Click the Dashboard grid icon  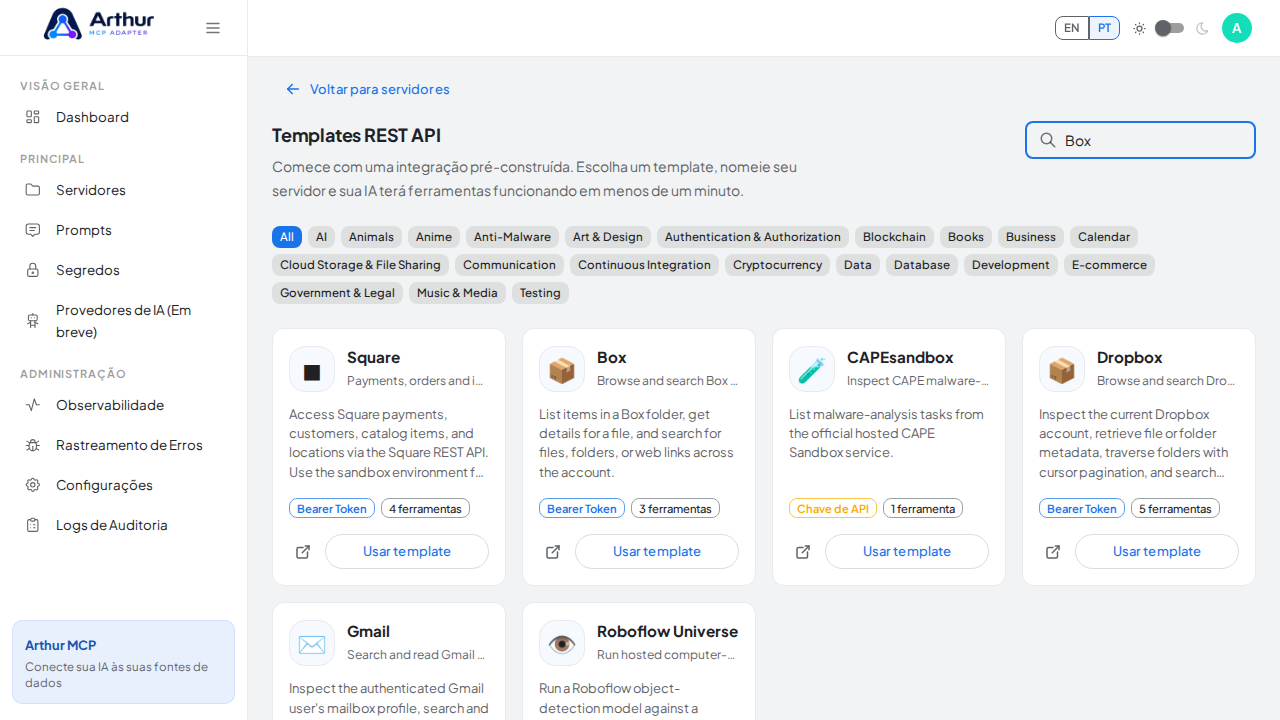tap(33, 117)
